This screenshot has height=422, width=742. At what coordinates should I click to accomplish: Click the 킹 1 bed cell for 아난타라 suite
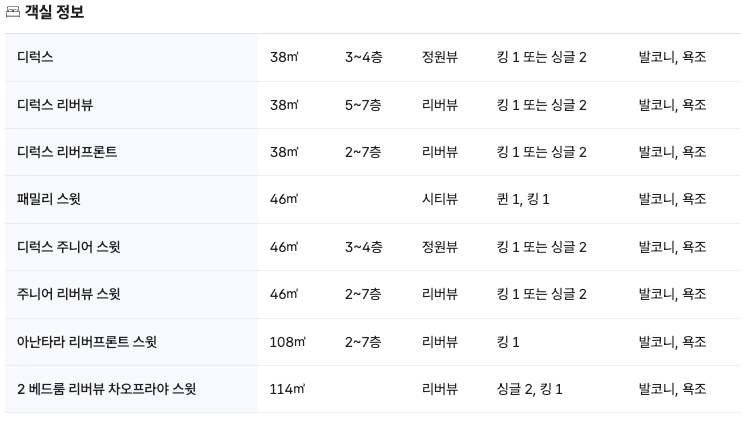[508, 342]
